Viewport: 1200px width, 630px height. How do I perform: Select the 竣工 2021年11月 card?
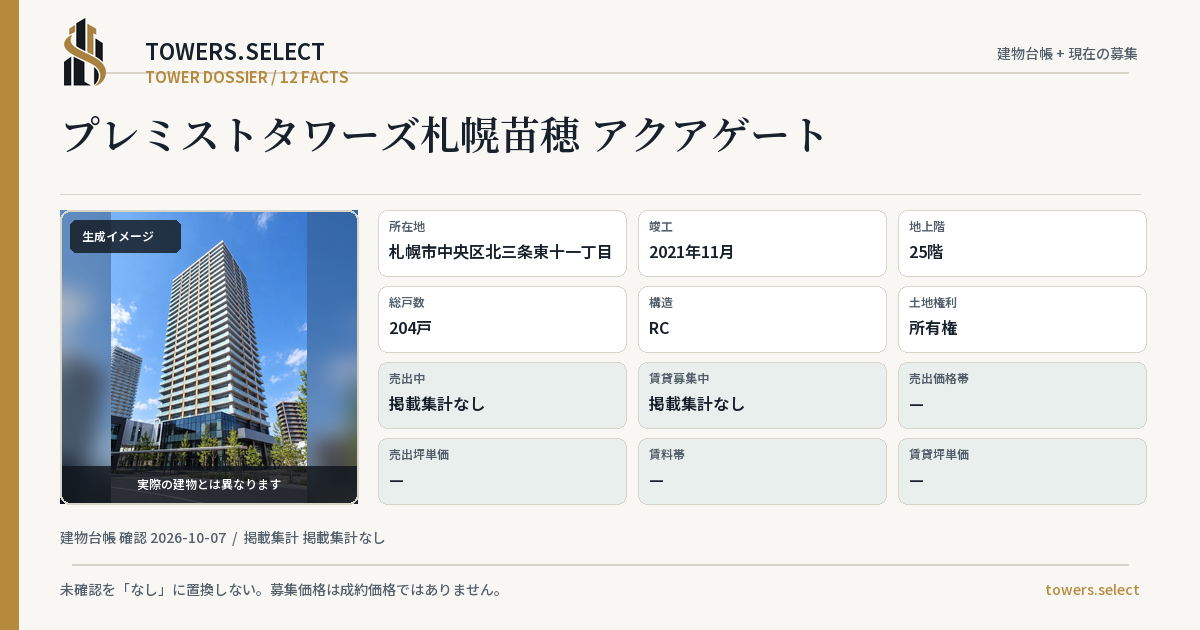[762, 243]
